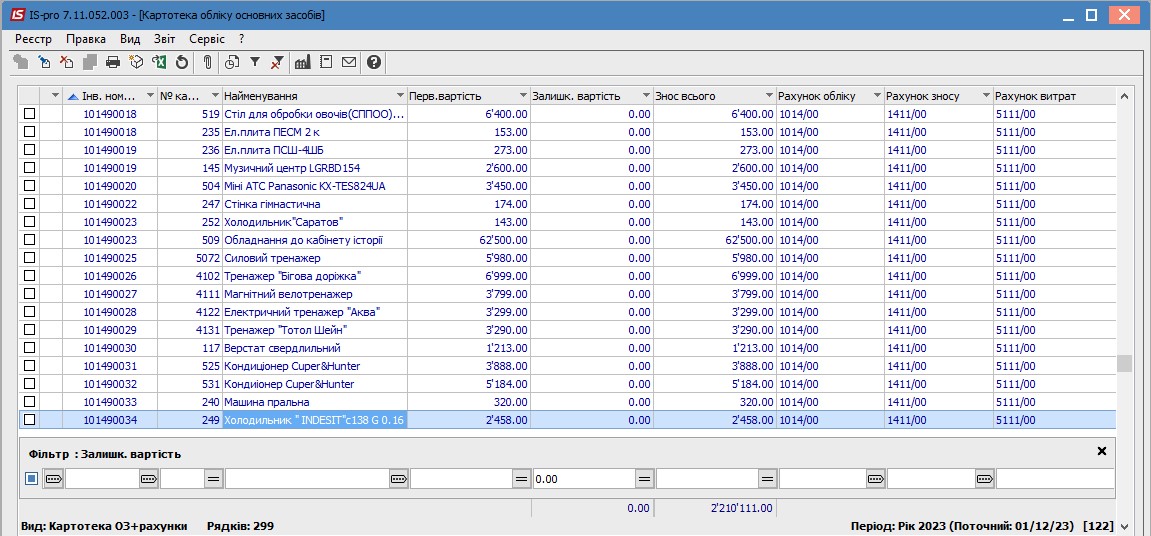
Task: Click the envelope mail icon
Action: pyautogui.click(x=349, y=62)
